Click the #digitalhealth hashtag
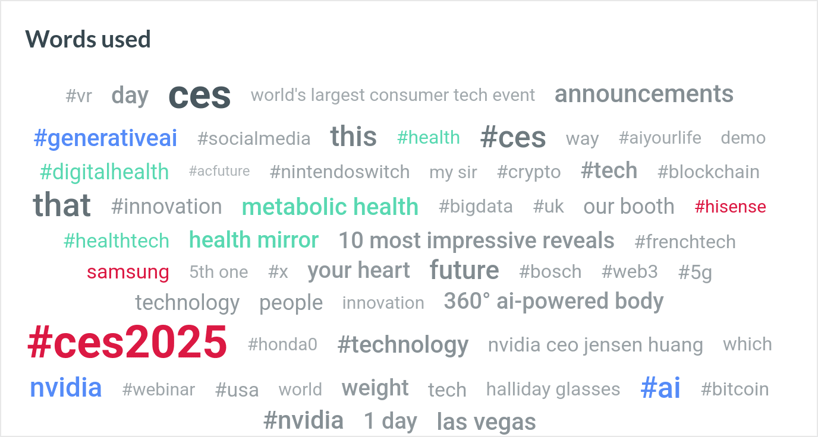This screenshot has width=818, height=437. (104, 172)
